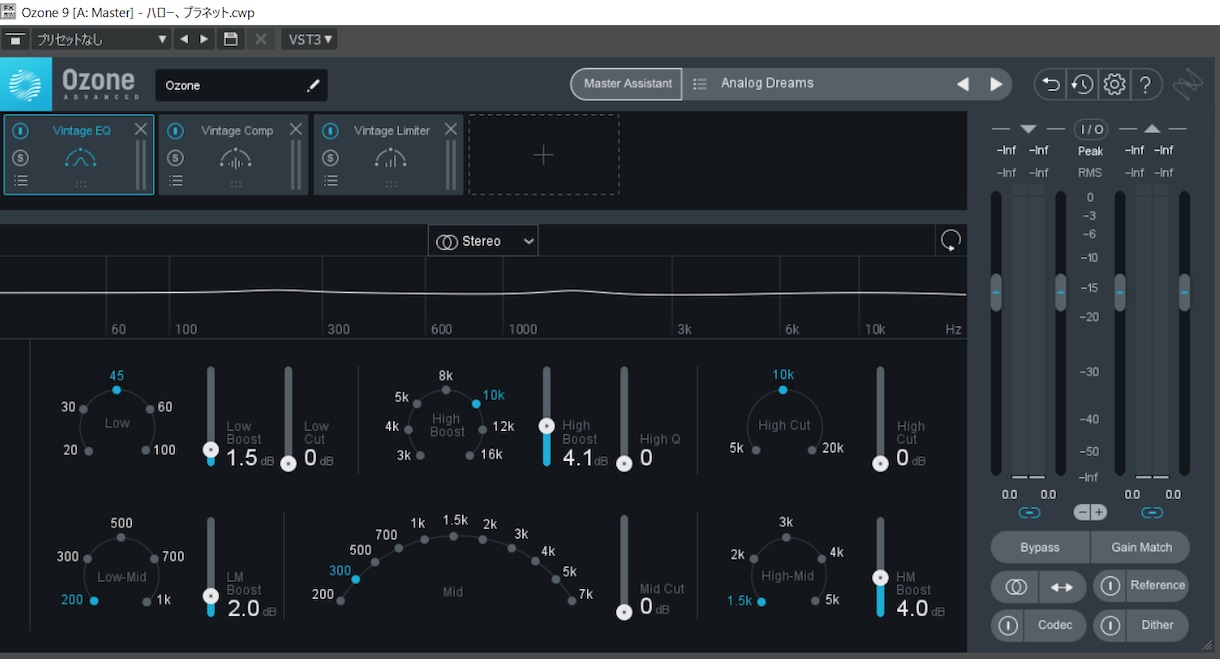Select Vintage Comp module tab
Viewport: 1220px width, 659px height.
click(x=234, y=155)
